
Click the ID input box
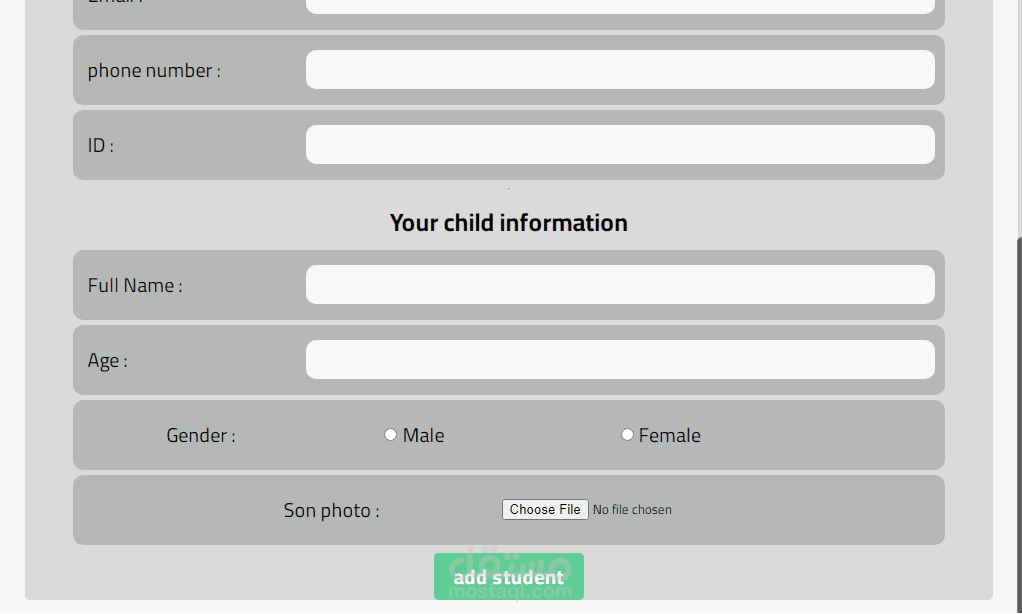(620, 145)
